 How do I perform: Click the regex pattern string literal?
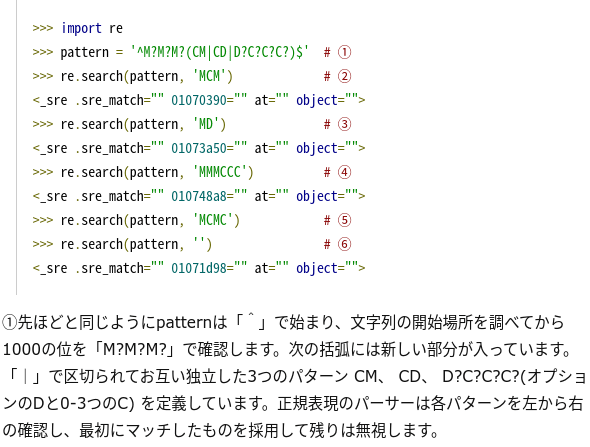pyautogui.click(x=220, y=52)
